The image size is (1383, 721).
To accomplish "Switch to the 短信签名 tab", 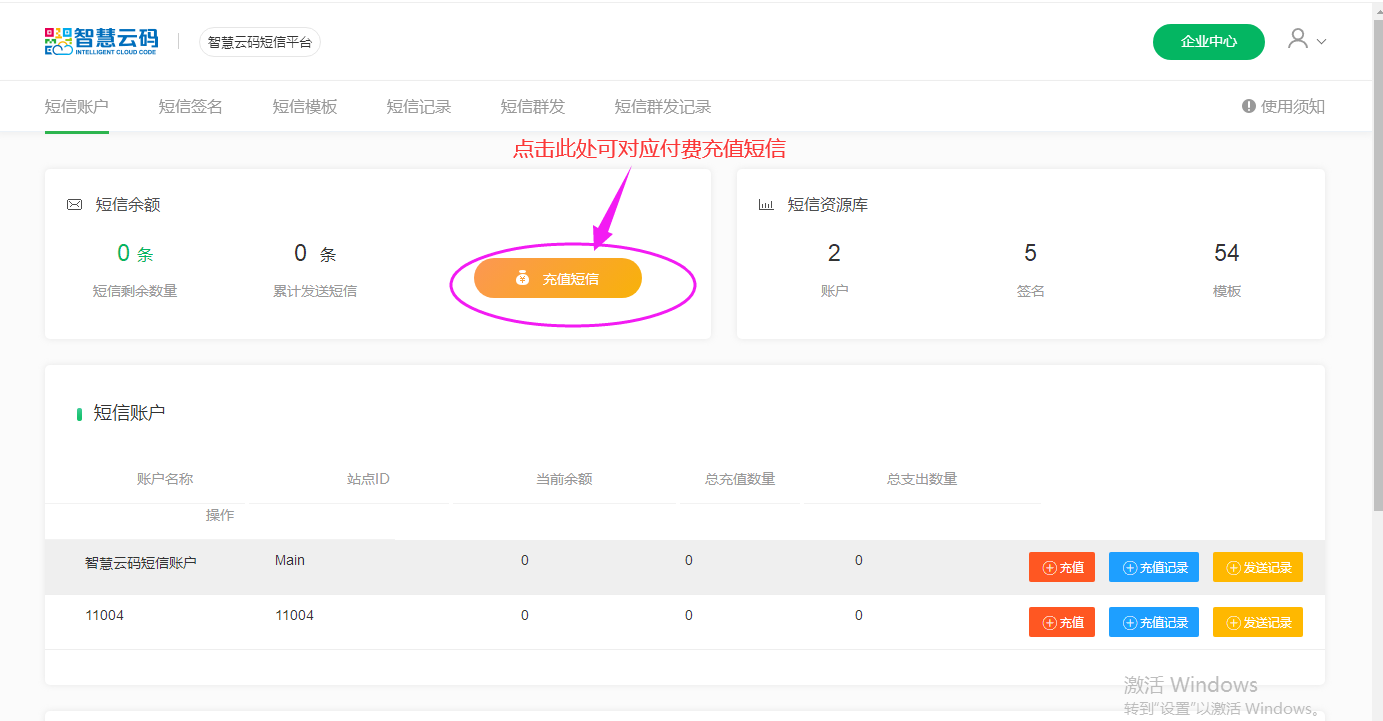I will pos(190,107).
